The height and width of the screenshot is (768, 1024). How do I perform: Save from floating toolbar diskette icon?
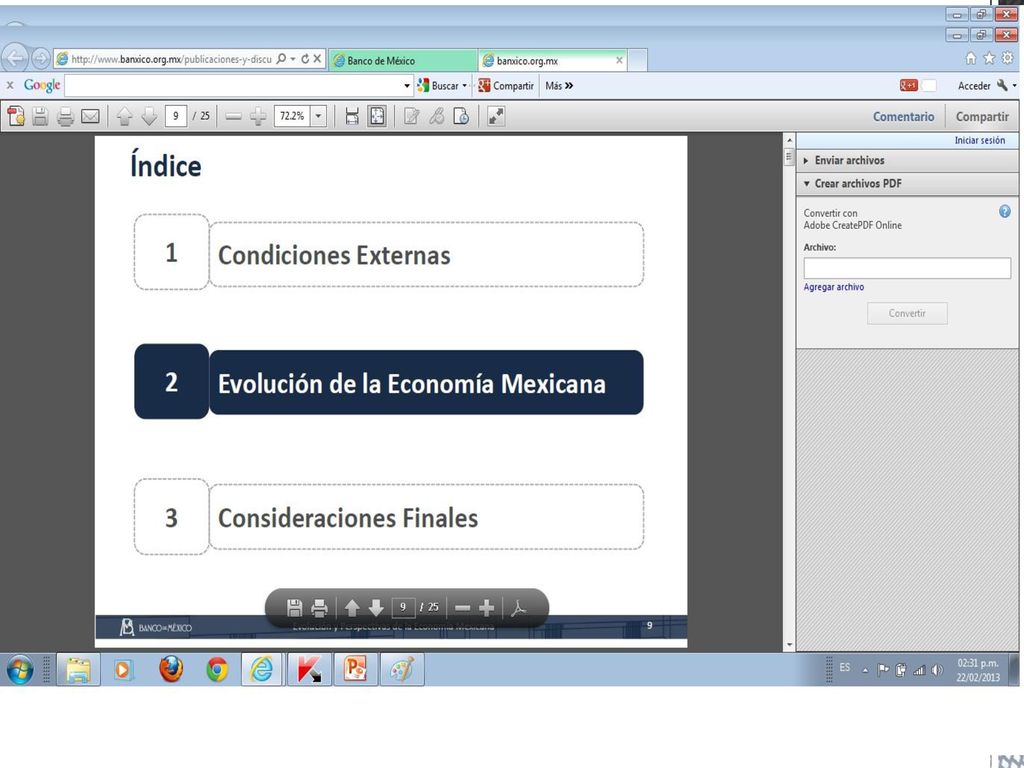(295, 608)
